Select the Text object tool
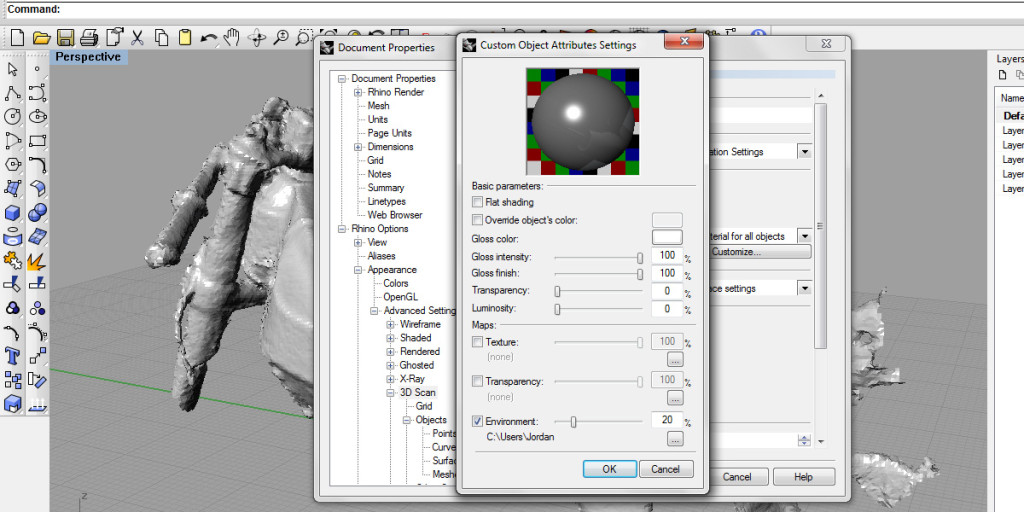 point(13,356)
